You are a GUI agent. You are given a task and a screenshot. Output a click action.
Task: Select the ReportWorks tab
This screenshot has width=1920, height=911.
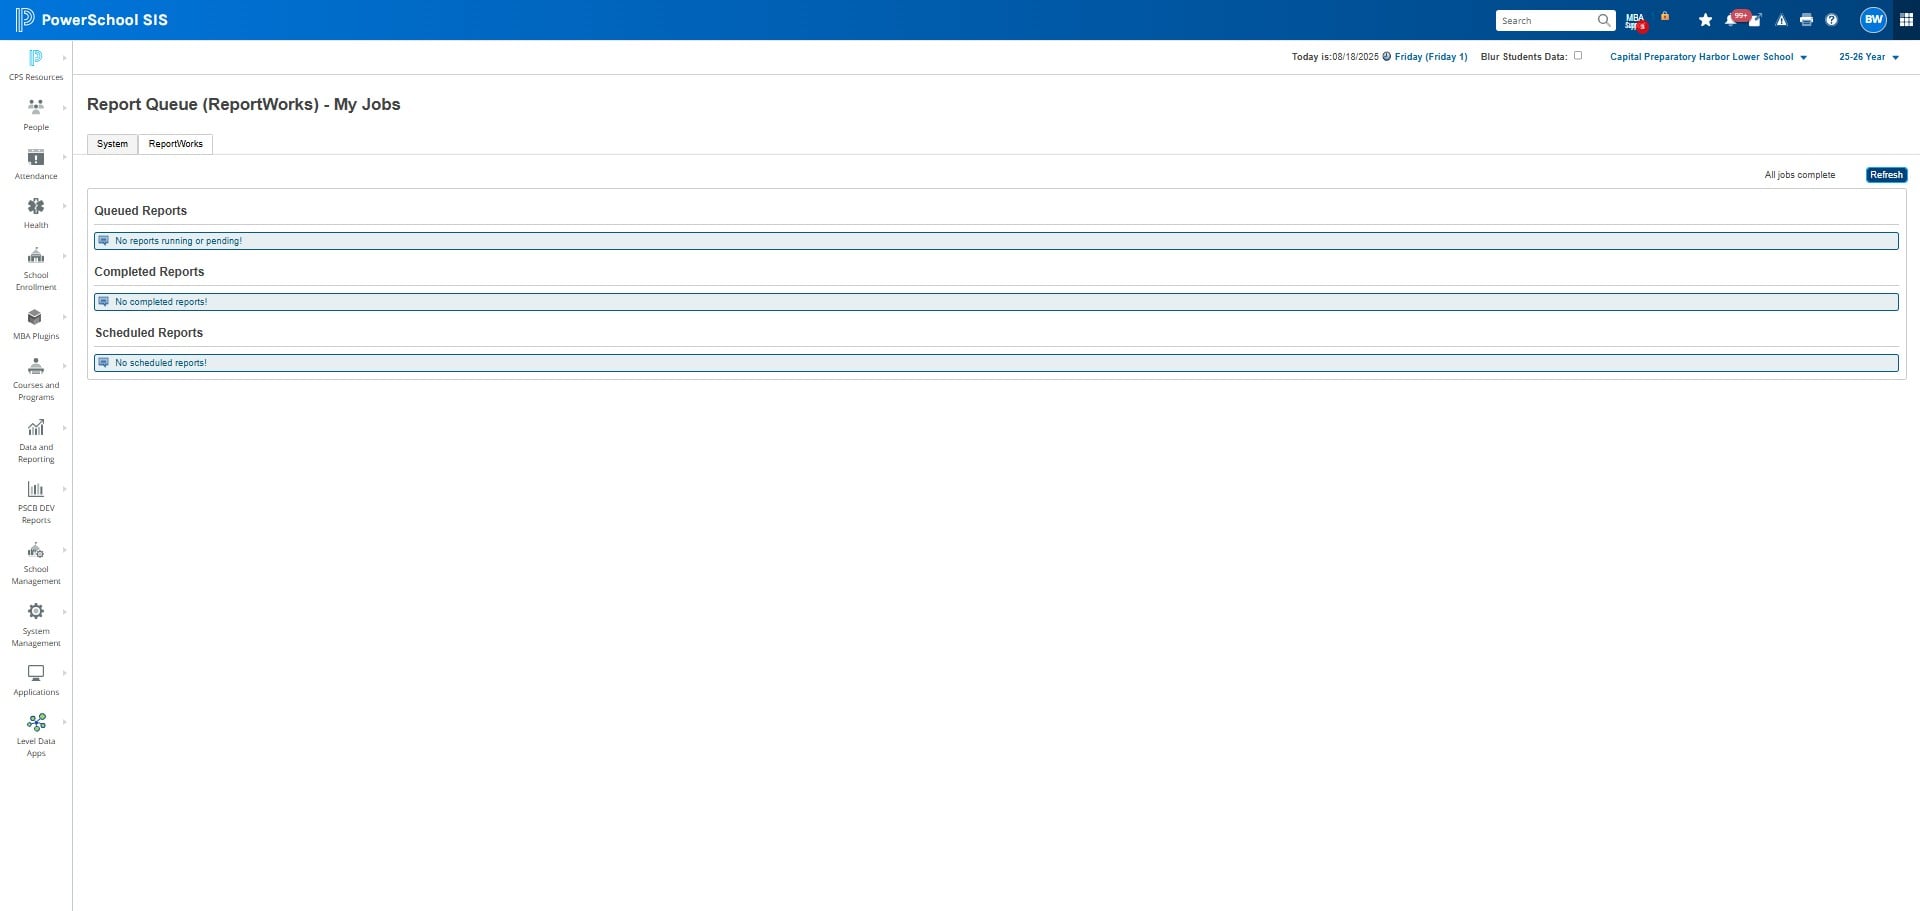(176, 144)
